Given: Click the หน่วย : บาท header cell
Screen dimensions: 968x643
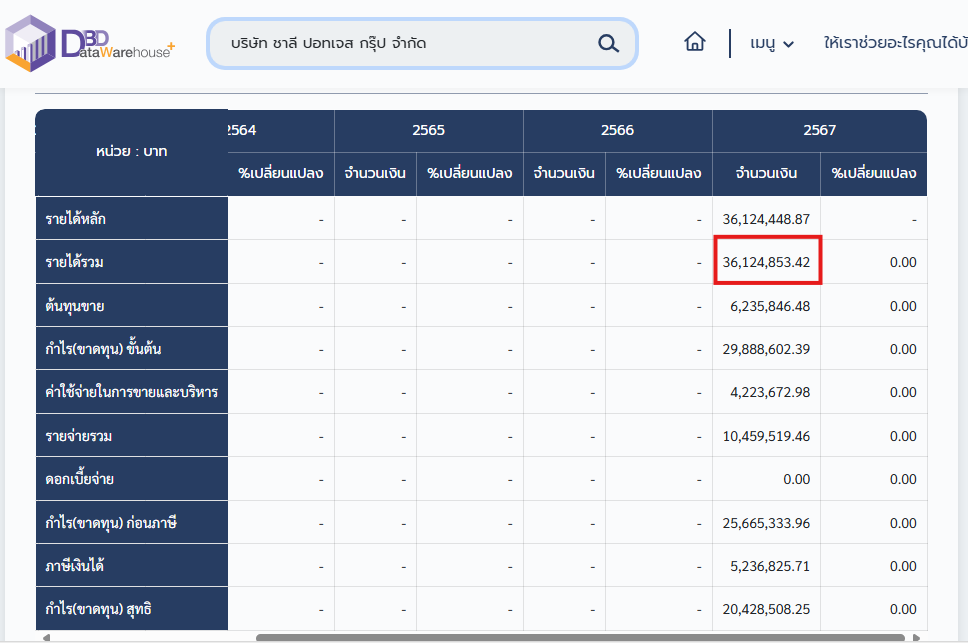Looking at the screenshot, I should (131, 152).
